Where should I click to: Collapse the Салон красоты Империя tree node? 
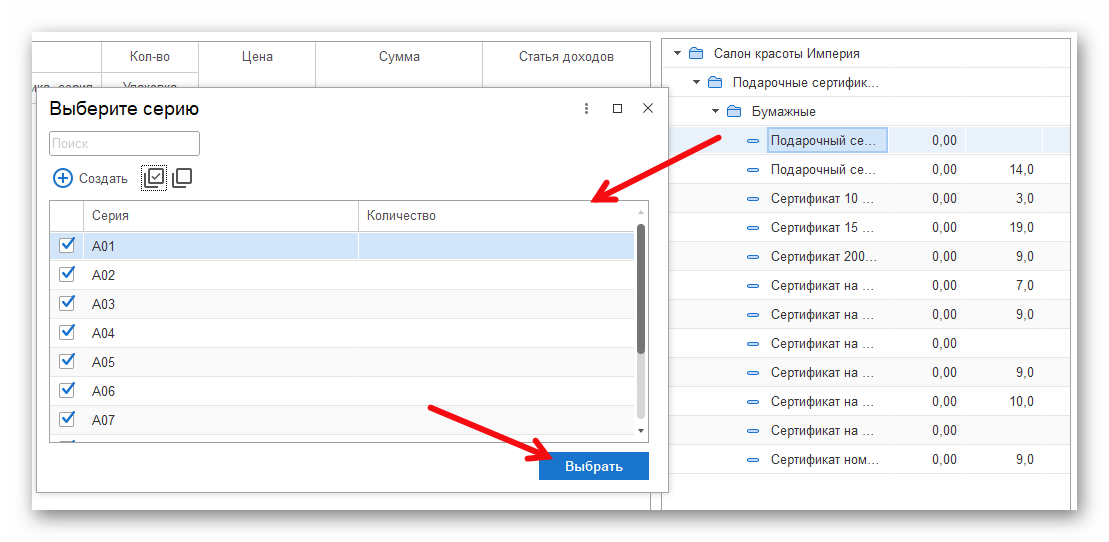tap(677, 54)
